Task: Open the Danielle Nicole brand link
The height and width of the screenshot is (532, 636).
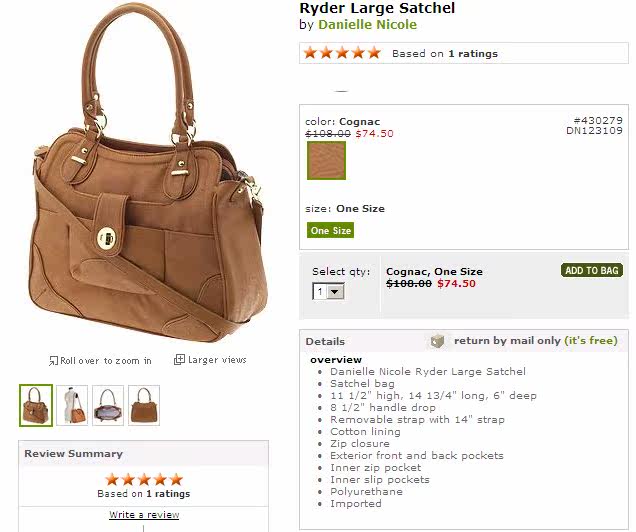Action: coord(367,24)
